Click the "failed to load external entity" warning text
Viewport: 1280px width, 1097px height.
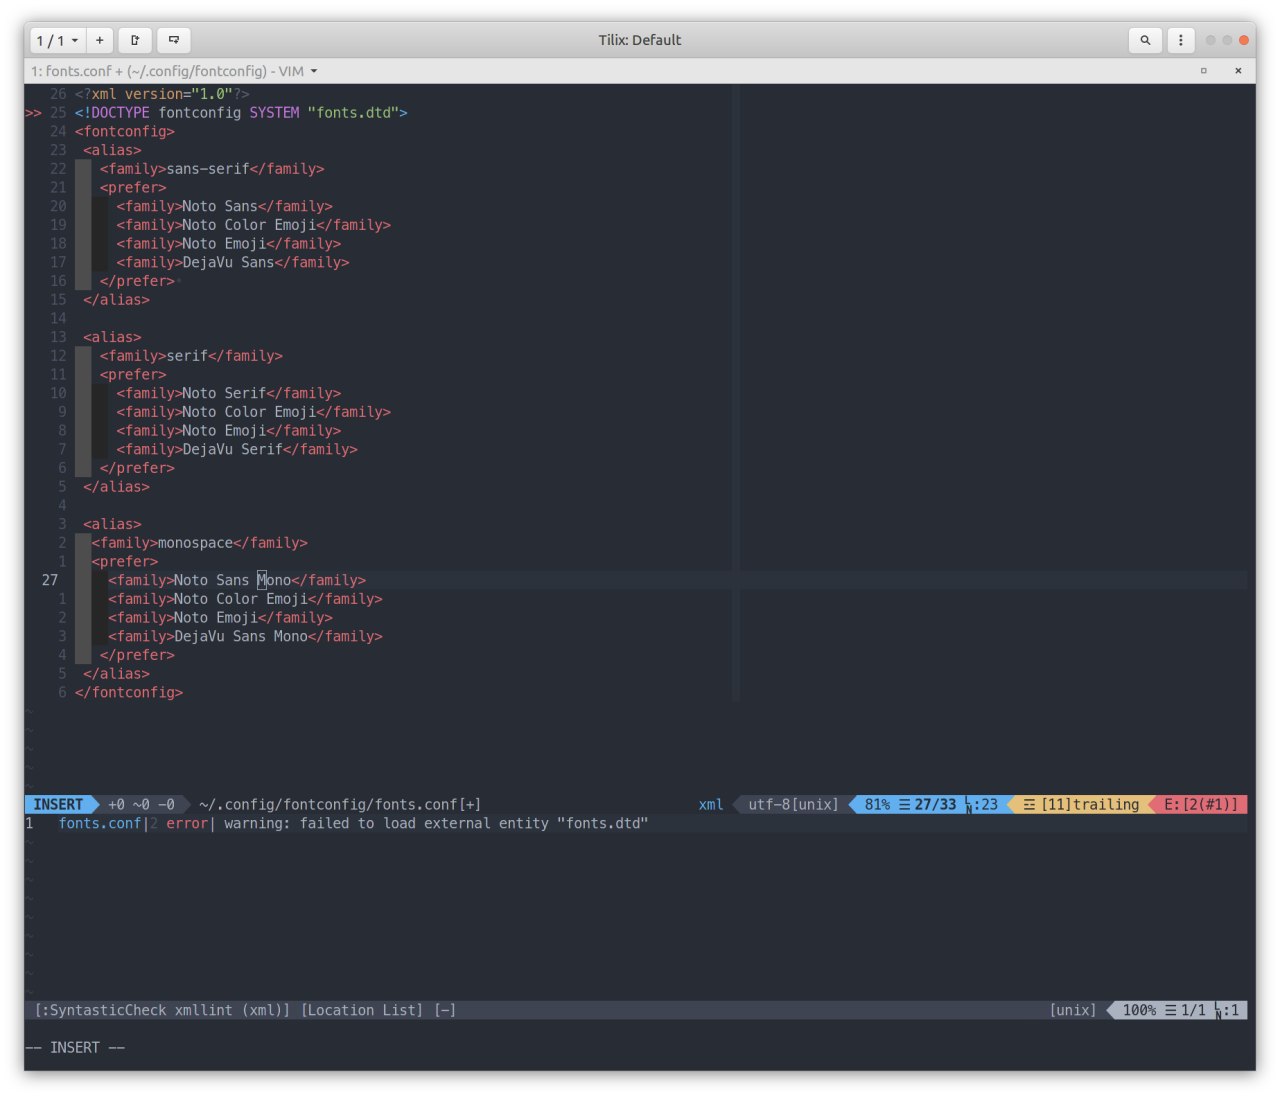436,823
